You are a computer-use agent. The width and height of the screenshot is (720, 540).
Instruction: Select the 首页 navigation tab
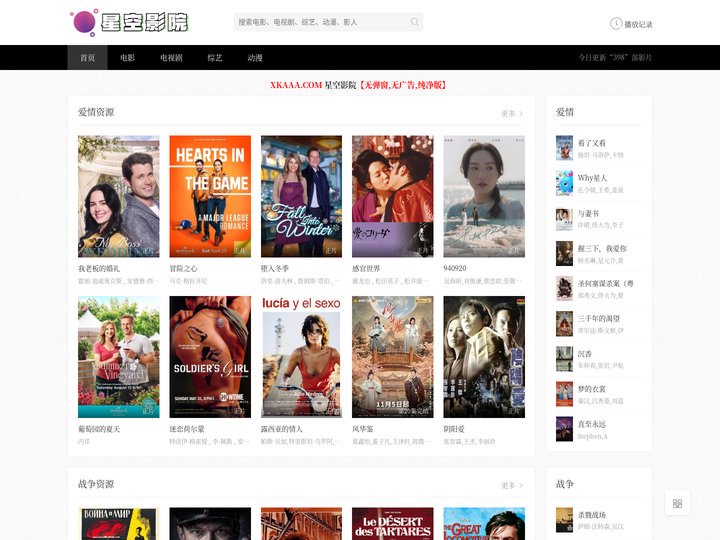(x=87, y=57)
